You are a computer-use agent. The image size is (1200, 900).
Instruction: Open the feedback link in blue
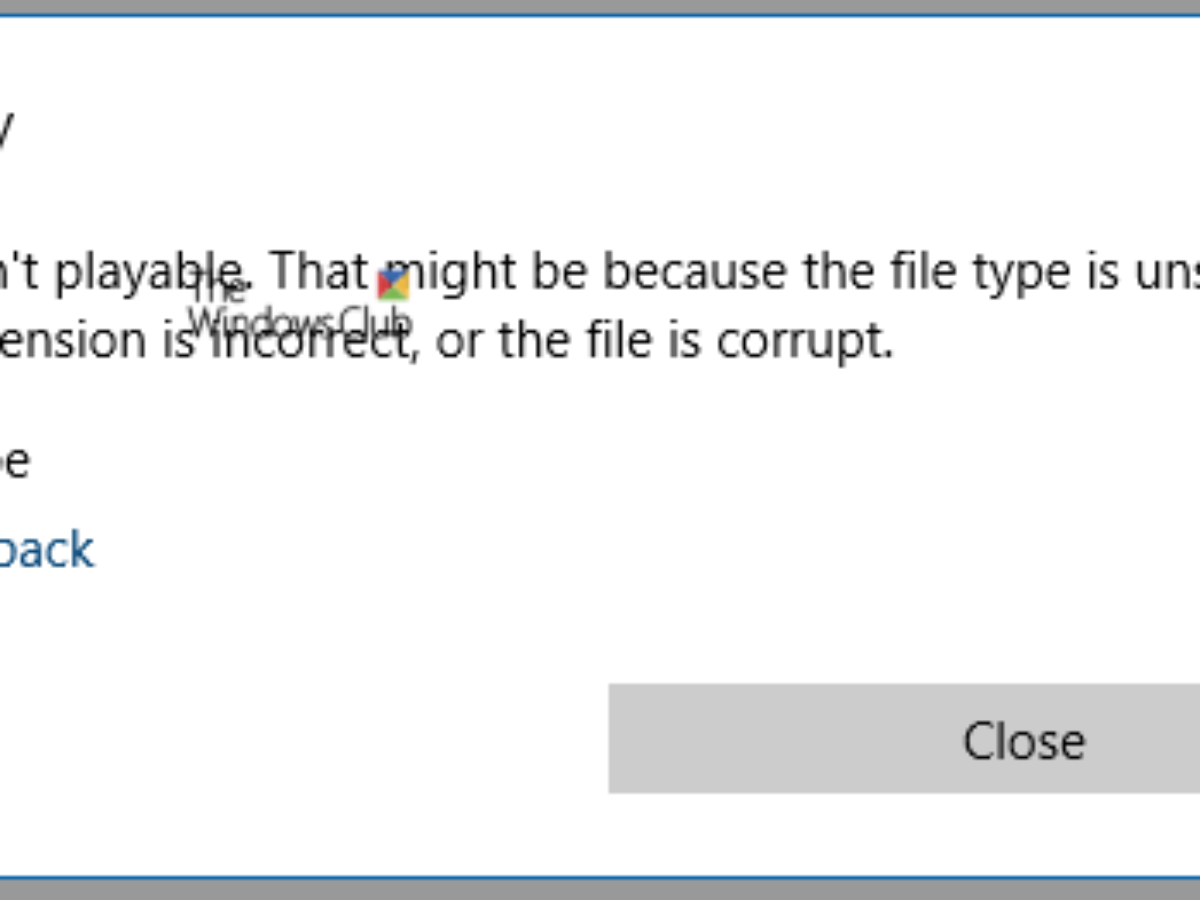[46, 551]
